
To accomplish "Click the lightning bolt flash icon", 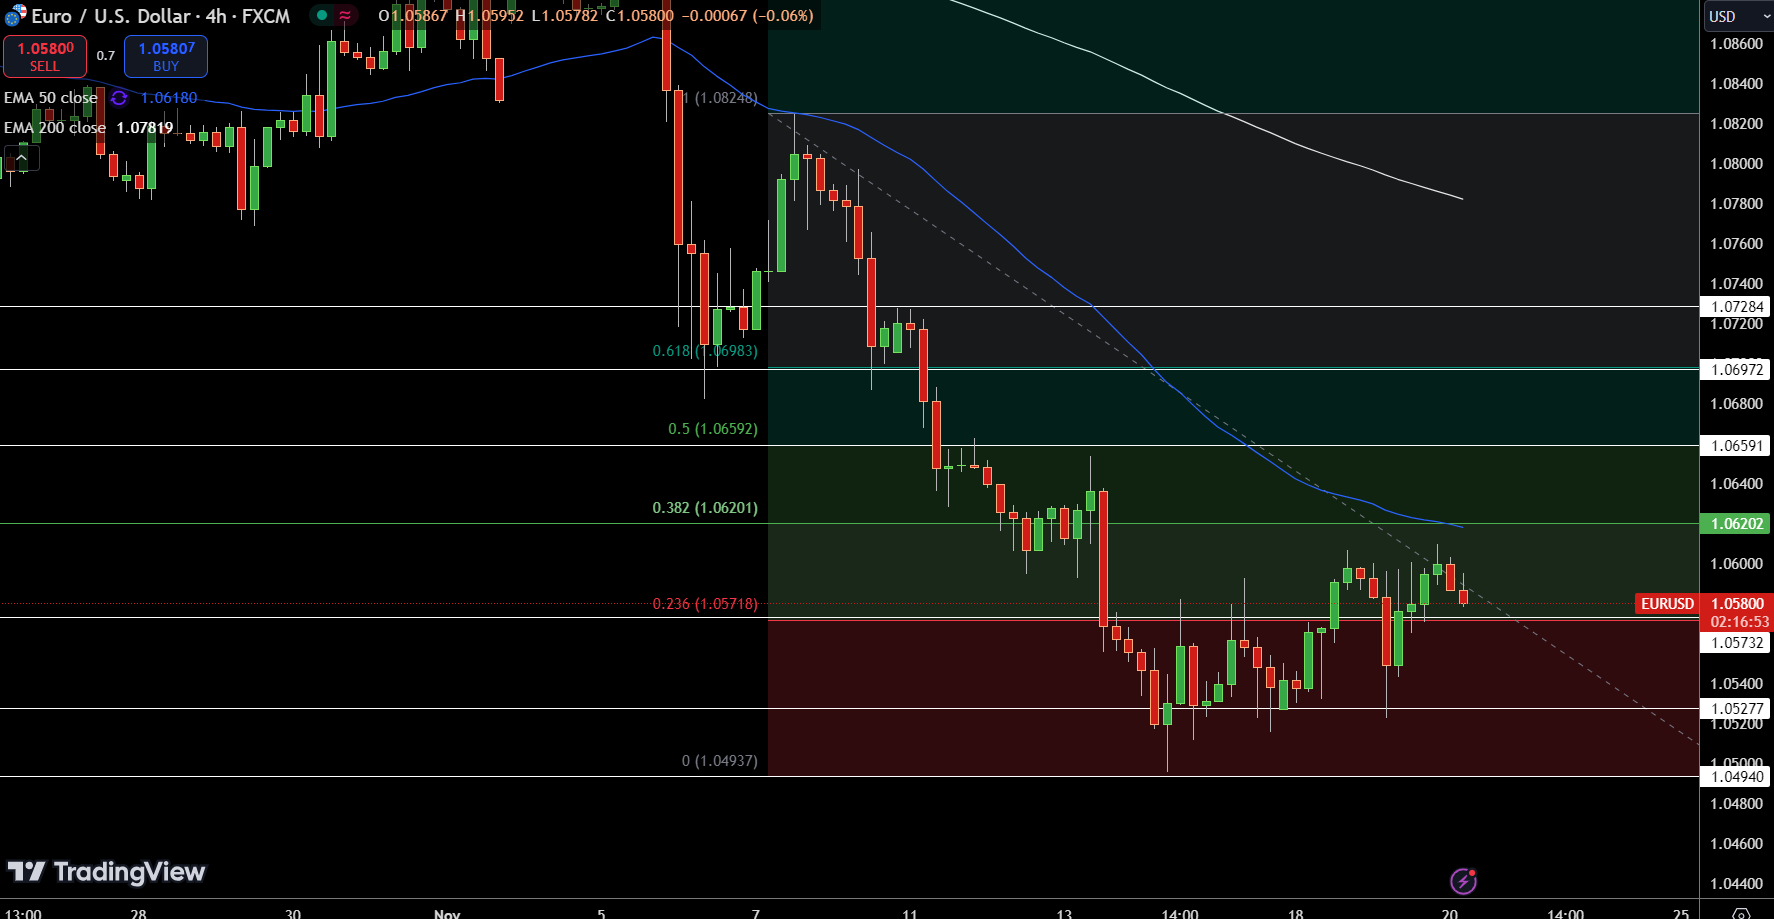I will tap(1463, 881).
